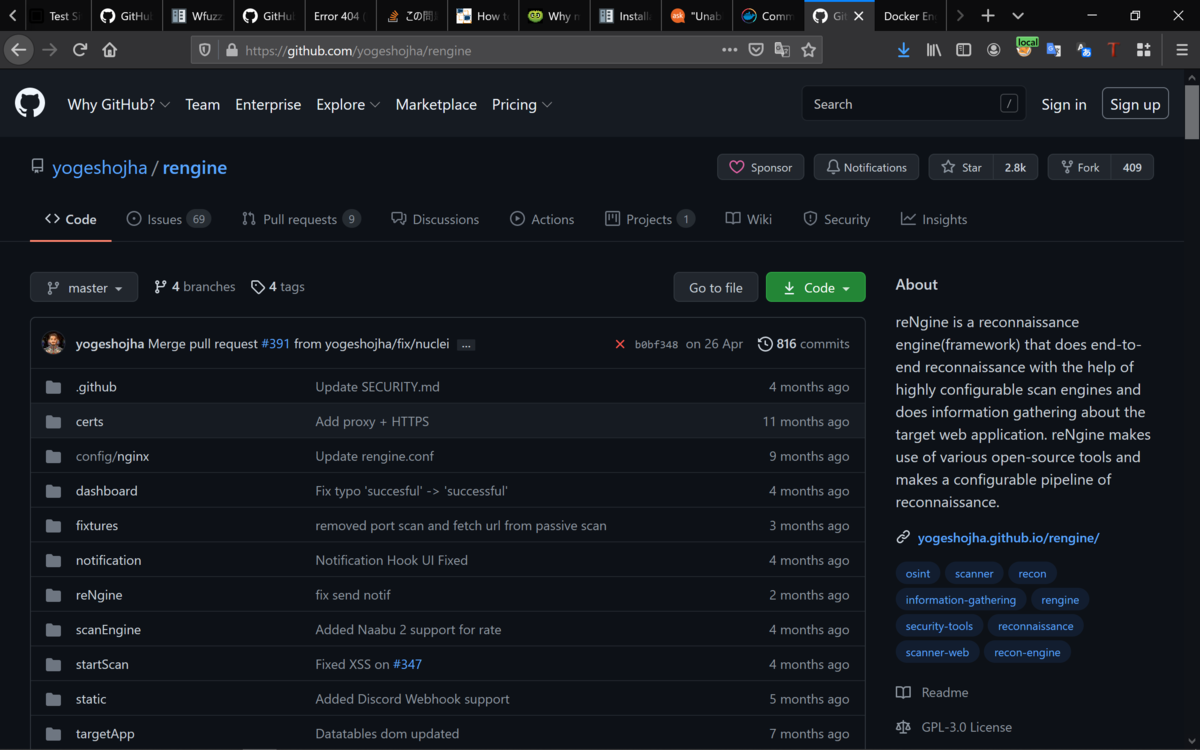Toggle the browser sidebar view
Viewport: 1200px width, 750px height.
[963, 50]
